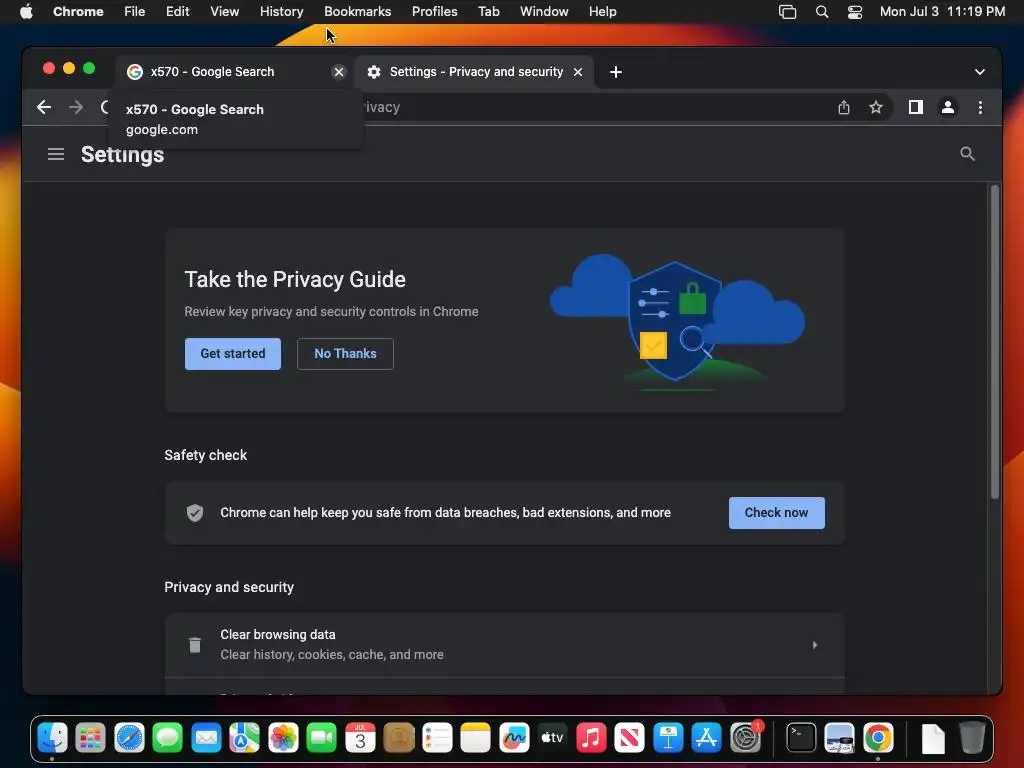
Task: Click the Chrome icon in the Dock
Action: coord(878,739)
